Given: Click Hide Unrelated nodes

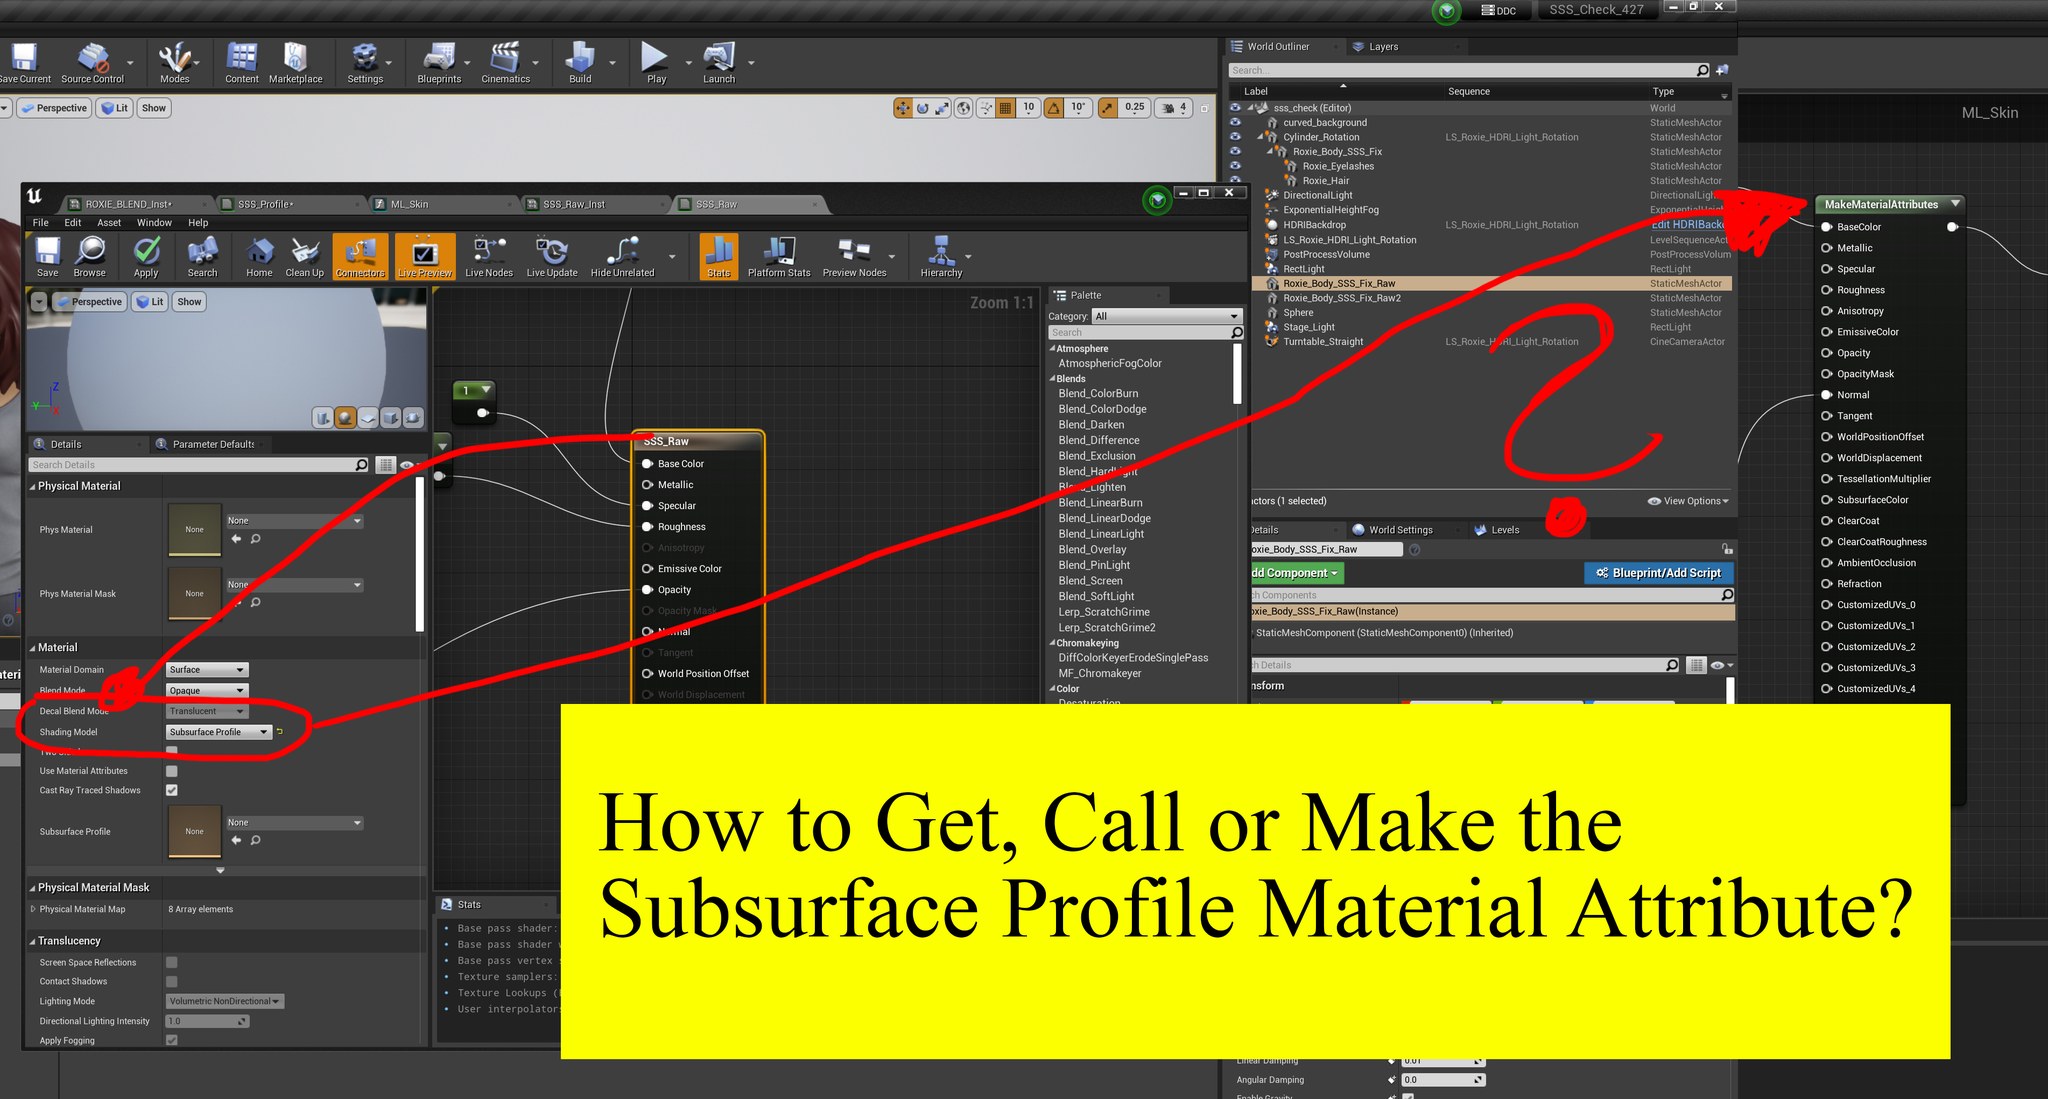Looking at the screenshot, I should coord(622,256).
